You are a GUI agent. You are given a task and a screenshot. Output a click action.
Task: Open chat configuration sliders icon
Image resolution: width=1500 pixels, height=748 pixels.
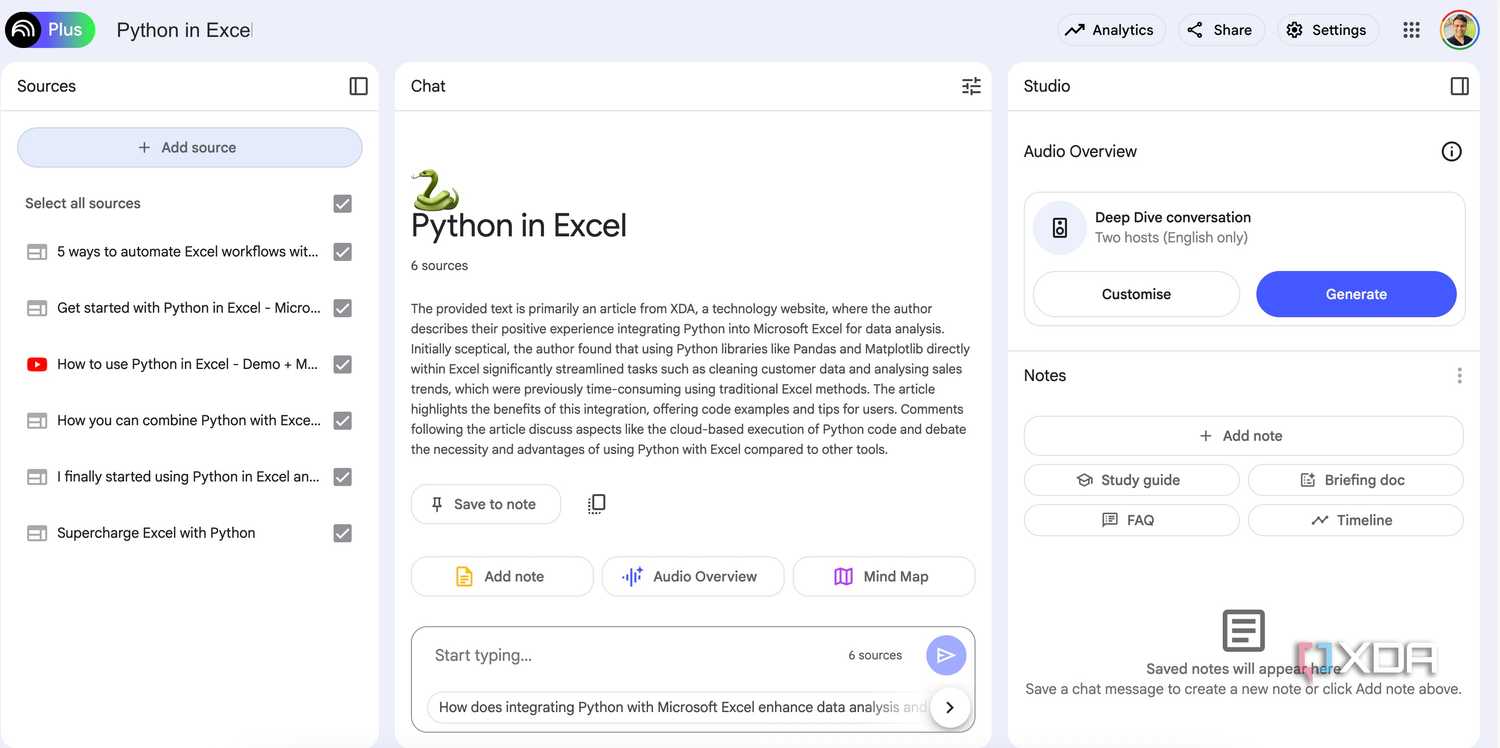click(971, 86)
